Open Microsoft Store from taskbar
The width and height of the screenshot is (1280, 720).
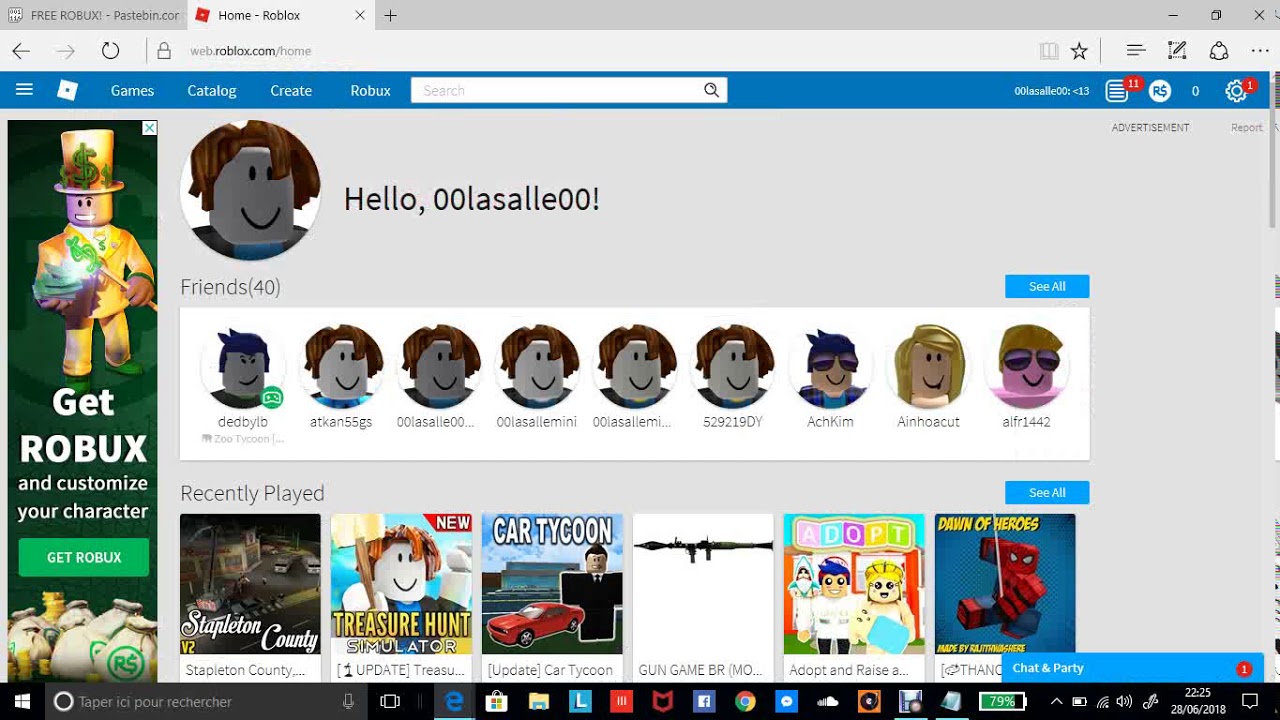(496, 702)
